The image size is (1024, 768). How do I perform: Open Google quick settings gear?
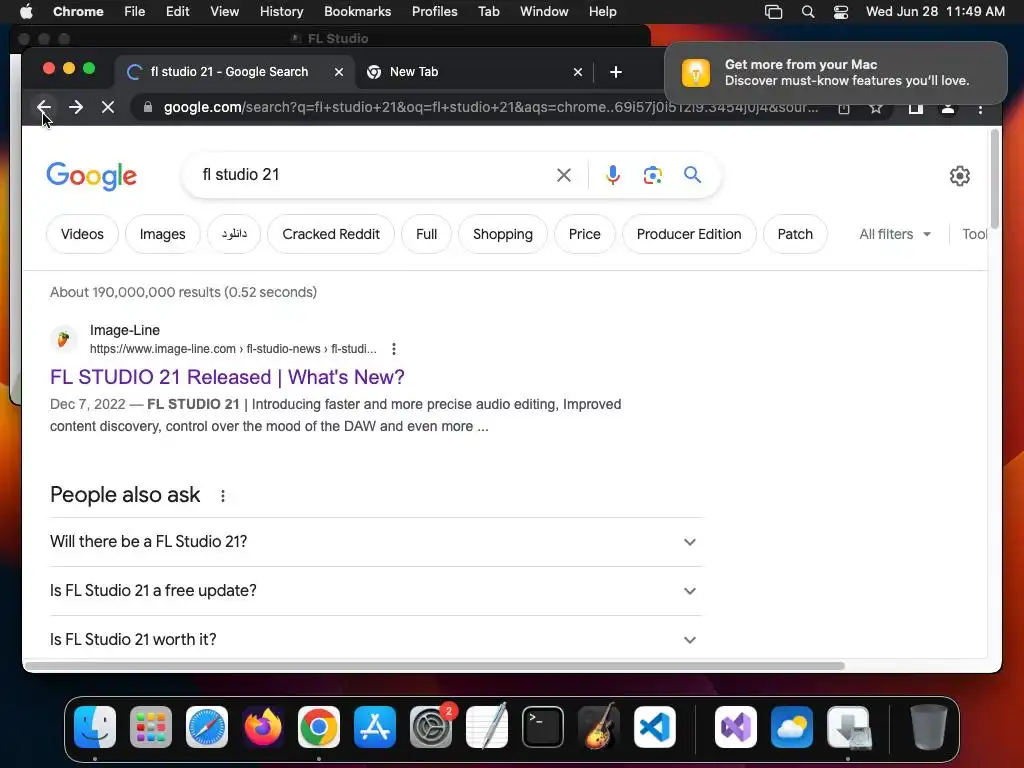[x=959, y=176]
